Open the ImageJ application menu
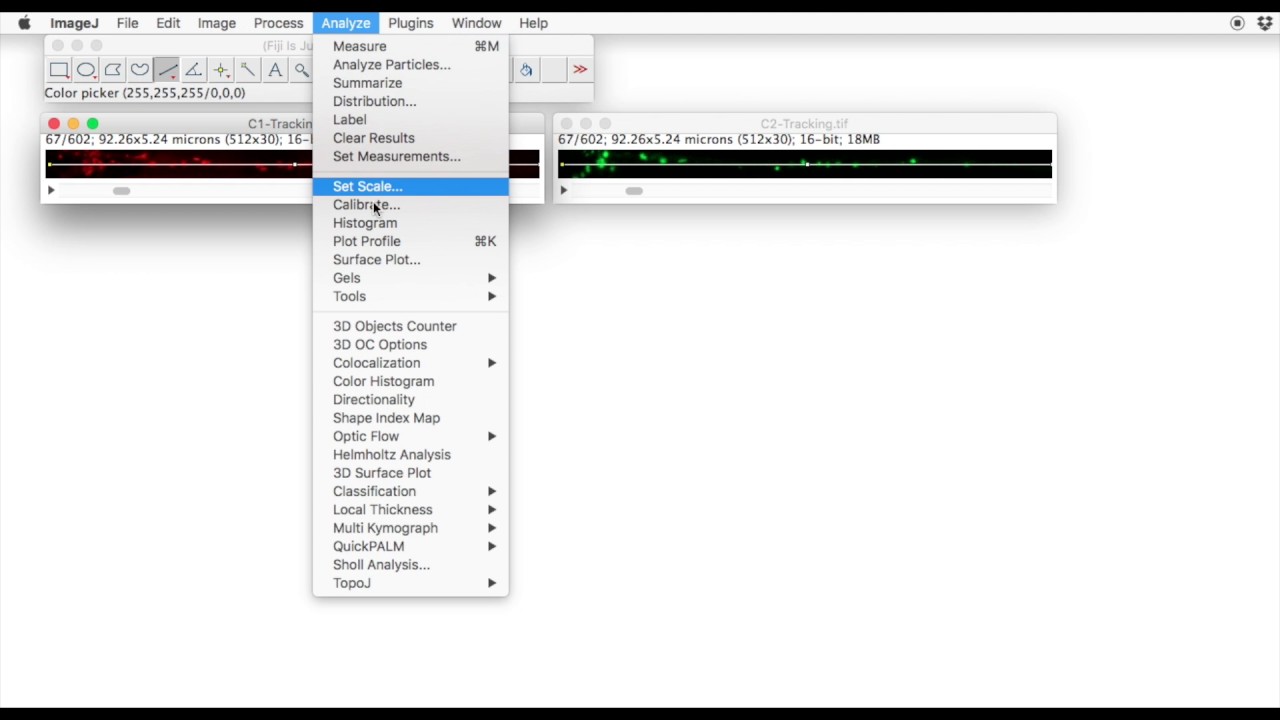 74,23
